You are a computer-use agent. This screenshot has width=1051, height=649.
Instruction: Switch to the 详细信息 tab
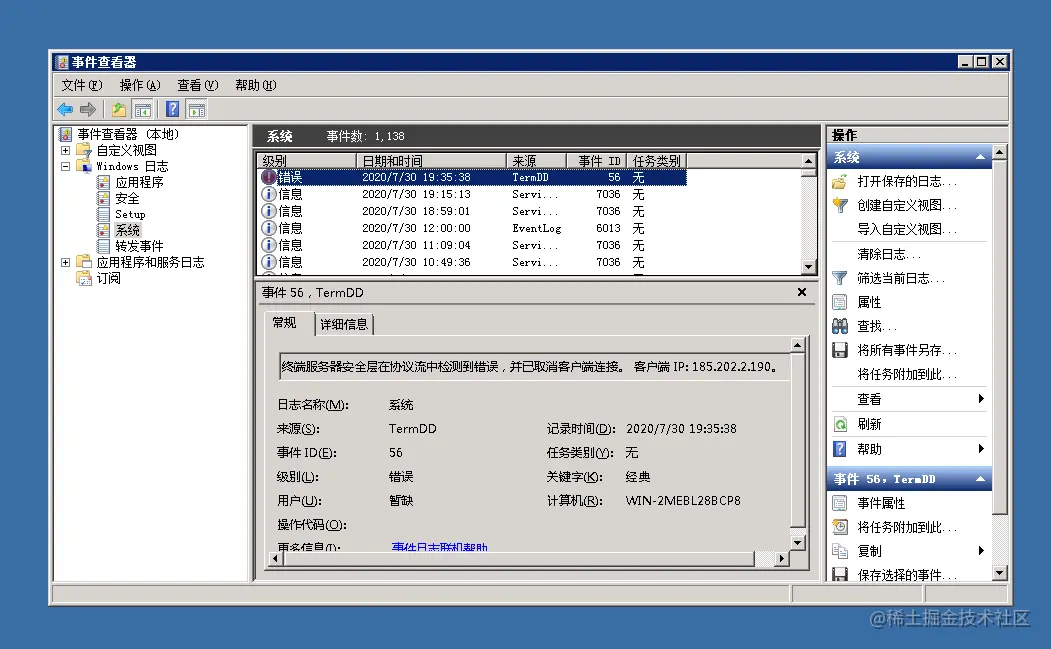pos(344,322)
